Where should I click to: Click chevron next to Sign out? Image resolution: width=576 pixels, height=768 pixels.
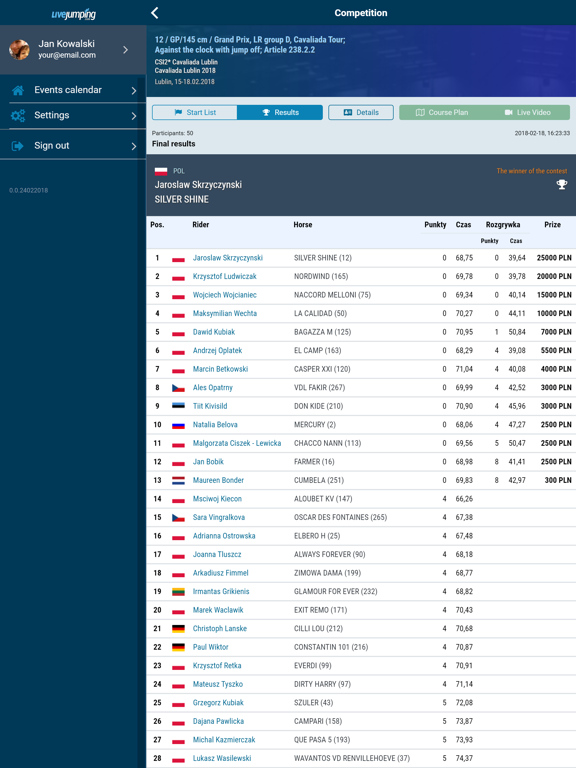coord(134,146)
